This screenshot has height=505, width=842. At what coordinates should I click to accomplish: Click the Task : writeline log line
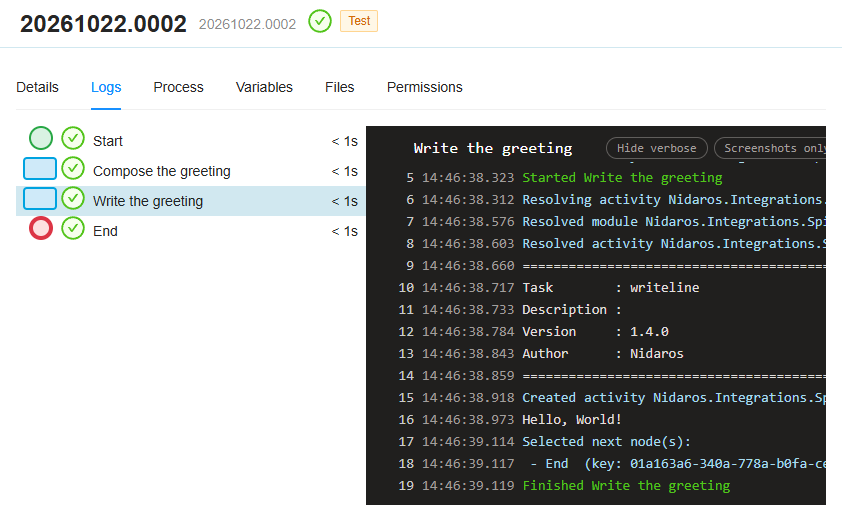[x=611, y=287]
